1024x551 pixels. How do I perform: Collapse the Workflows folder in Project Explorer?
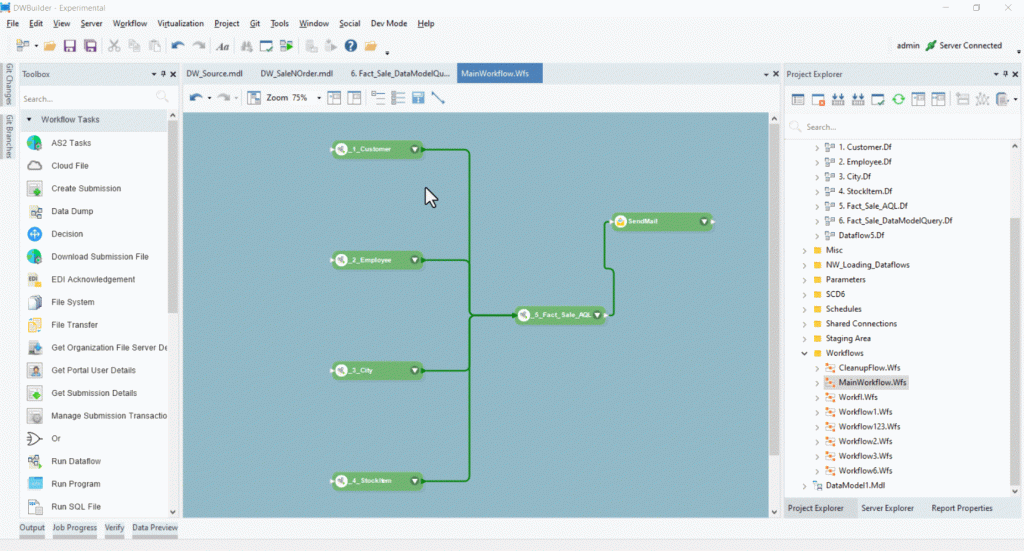click(805, 353)
